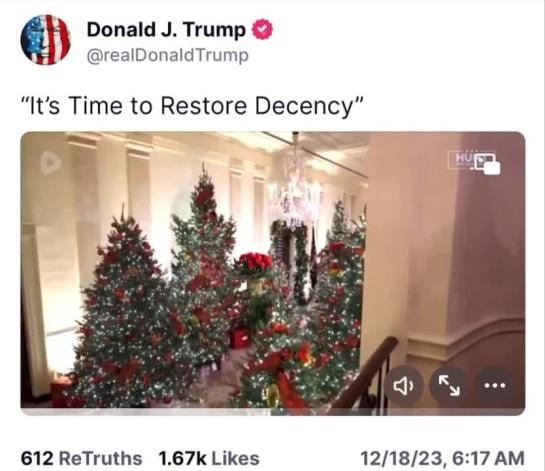Open the flag-themed profile avatar
The width and height of the screenshot is (545, 471).
46,40
